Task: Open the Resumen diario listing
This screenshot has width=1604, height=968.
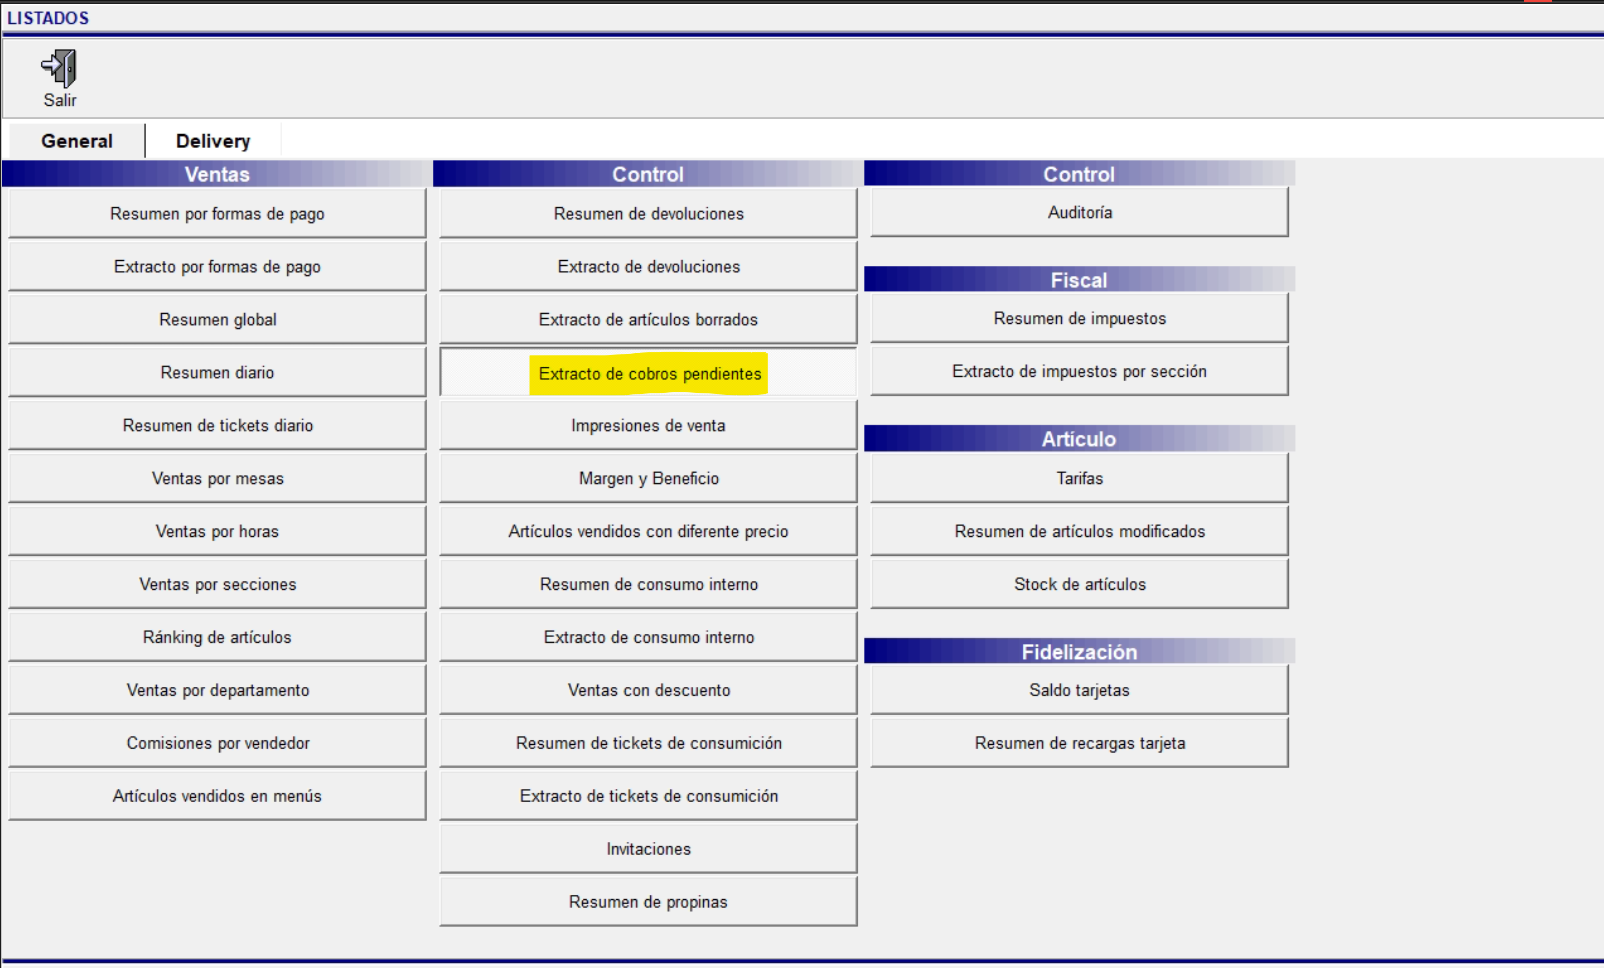Action: click(217, 372)
